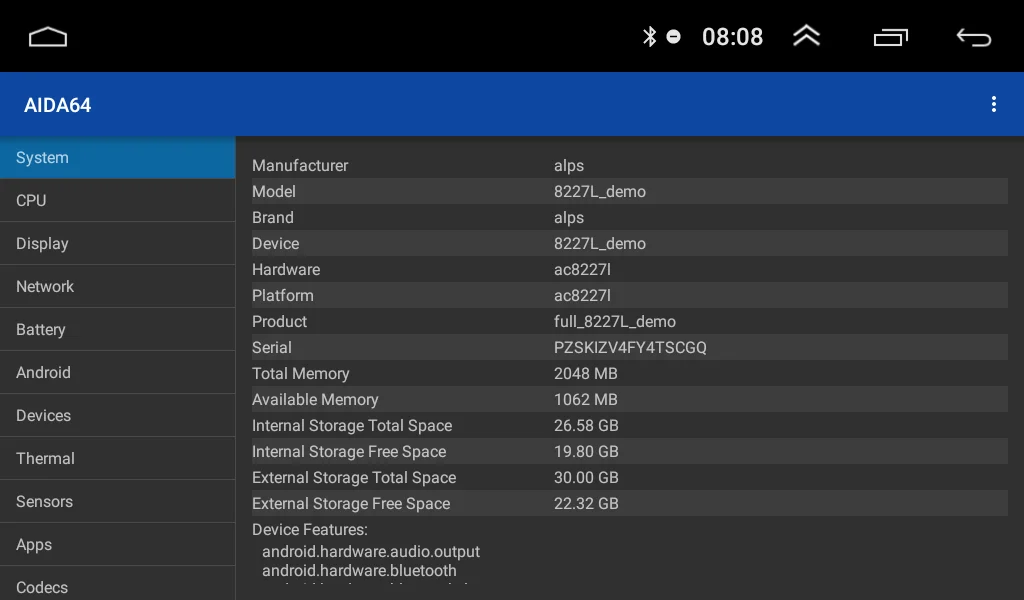Switch to the Display section
The image size is (1024, 600).
pyautogui.click(x=117, y=244)
